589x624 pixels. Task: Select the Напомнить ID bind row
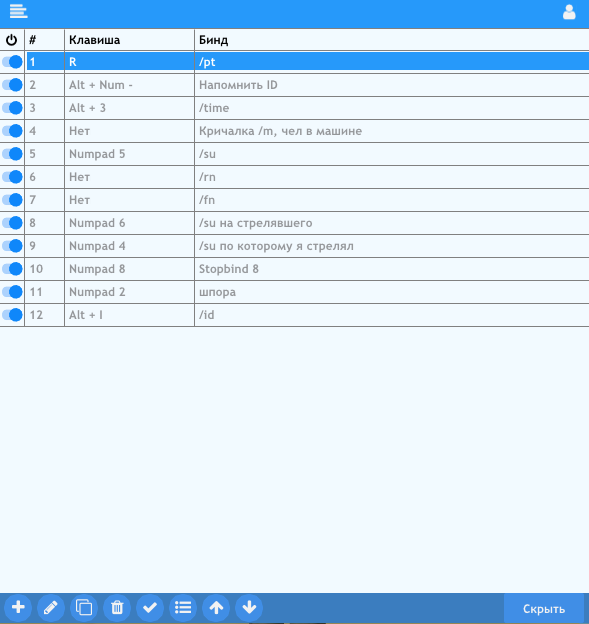pos(294,85)
